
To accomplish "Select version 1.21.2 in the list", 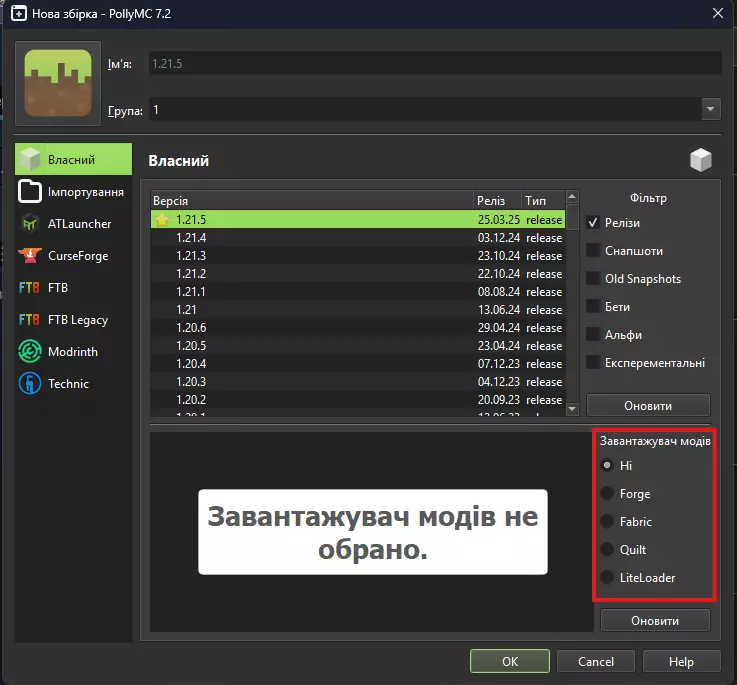I will (x=358, y=274).
